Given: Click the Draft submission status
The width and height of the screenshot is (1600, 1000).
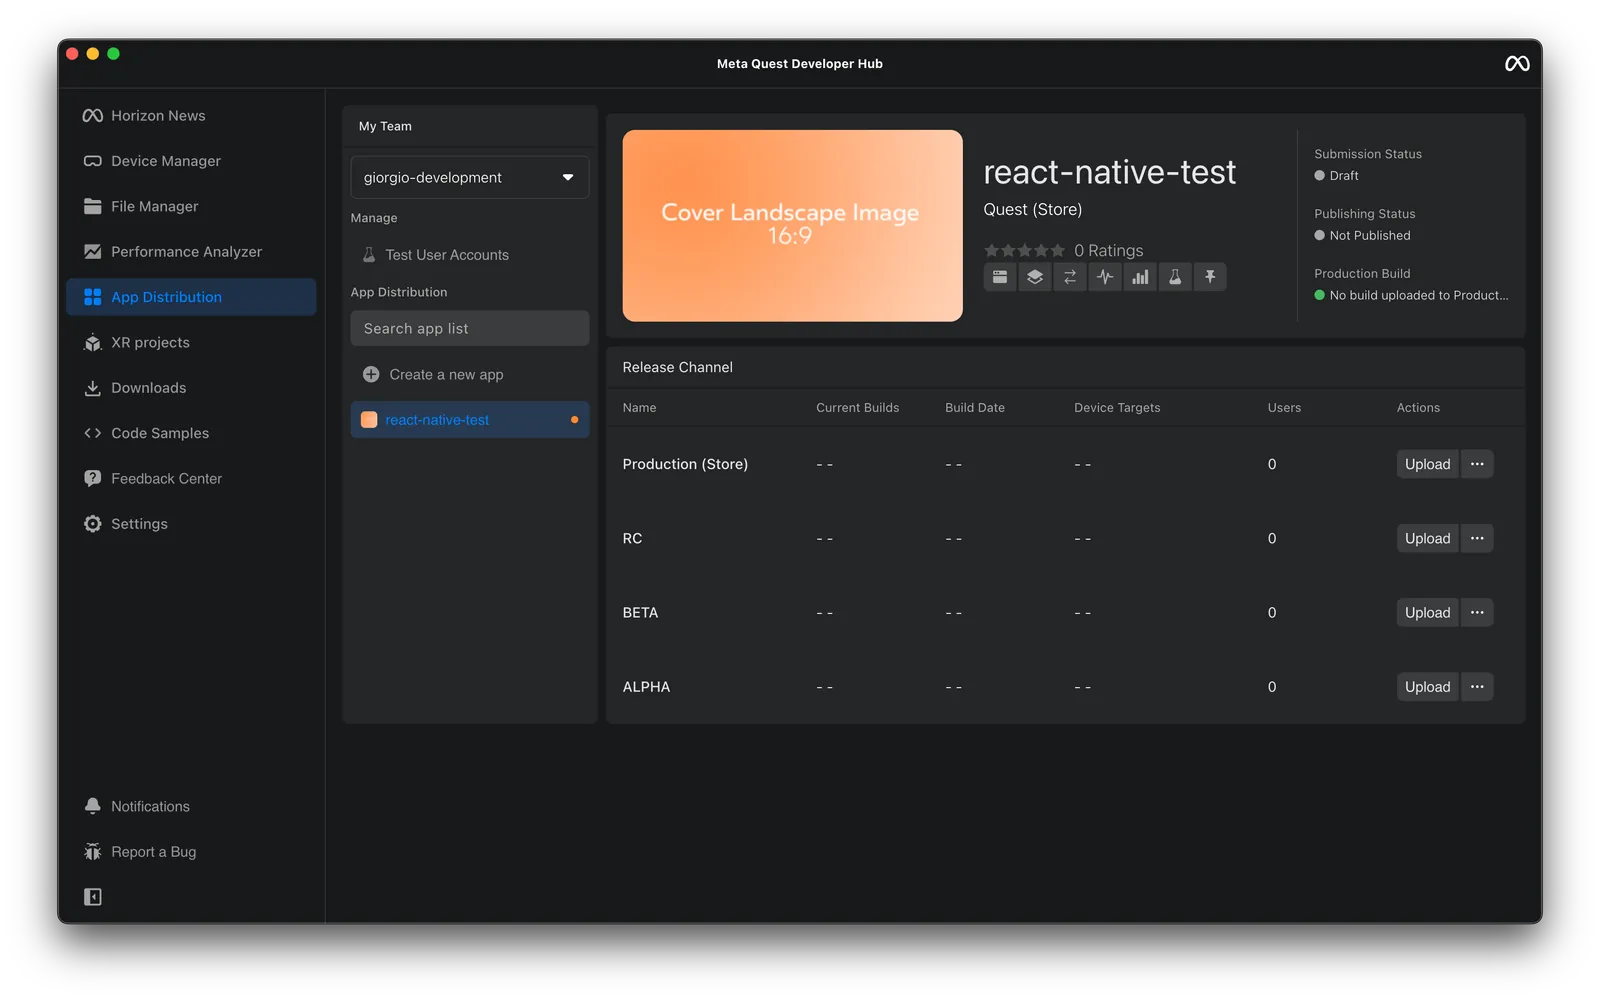Looking at the screenshot, I should pyautogui.click(x=1337, y=176).
